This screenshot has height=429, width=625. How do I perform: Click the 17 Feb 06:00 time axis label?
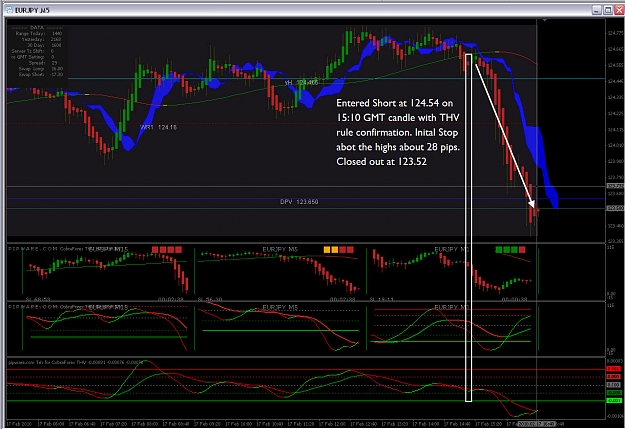(50, 423)
